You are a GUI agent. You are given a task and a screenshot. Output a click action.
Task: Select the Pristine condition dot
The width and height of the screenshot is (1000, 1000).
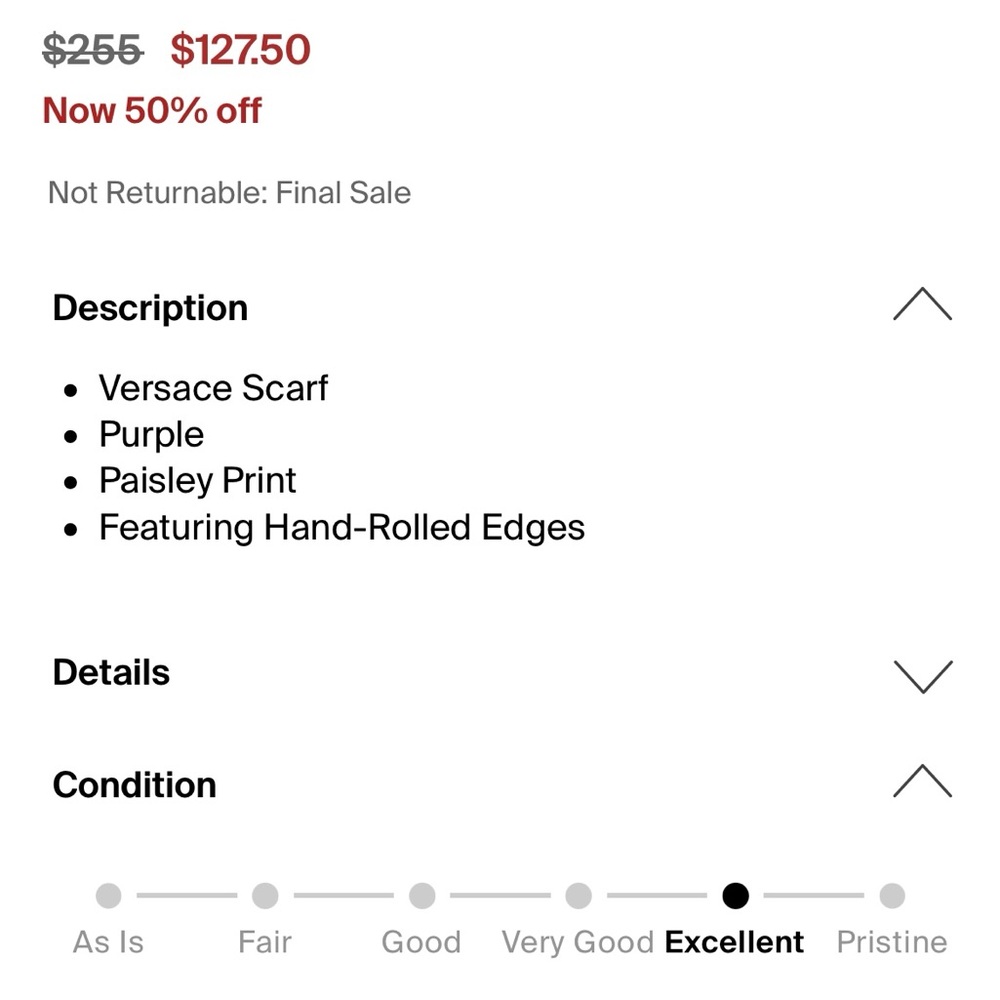pyautogui.click(x=892, y=895)
